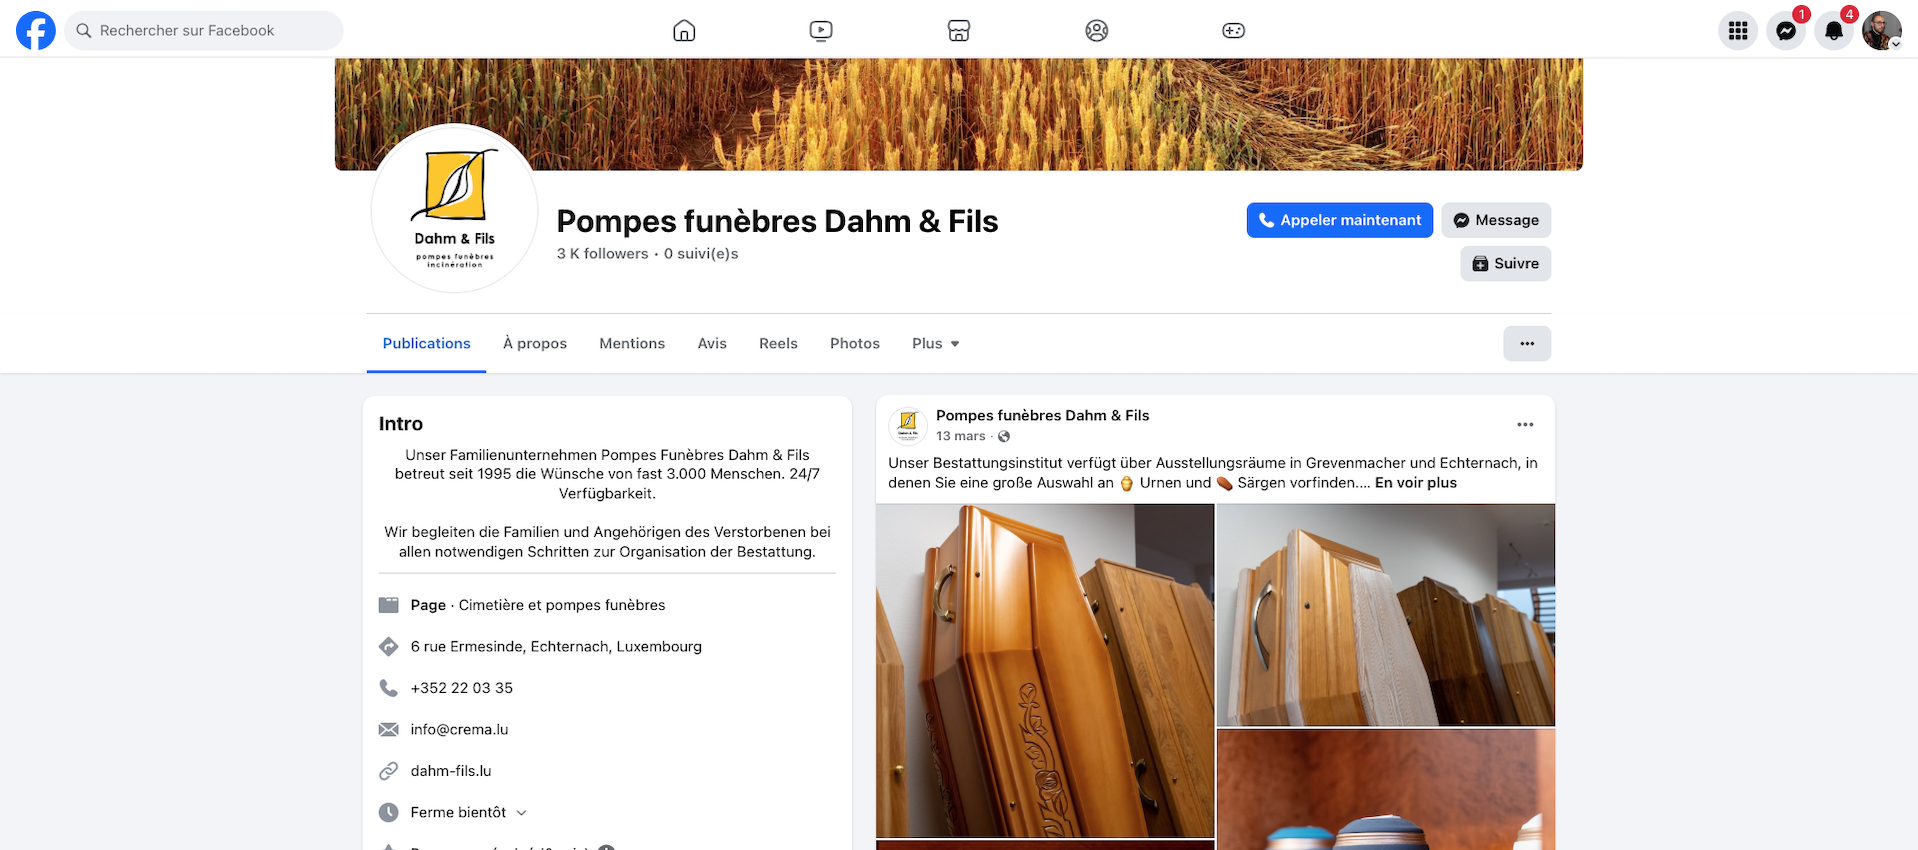Open the Groups icon in top bar
The image size is (1918, 850).
(x=1097, y=30)
